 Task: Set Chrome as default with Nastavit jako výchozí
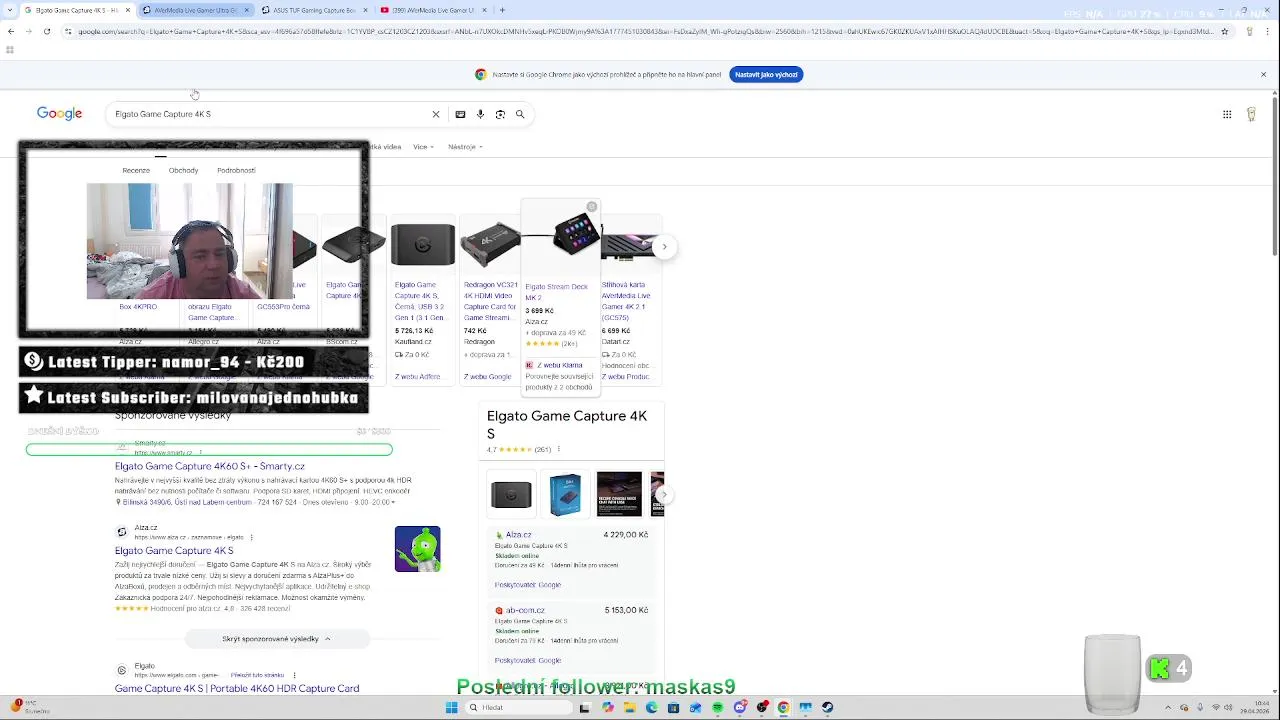[766, 74]
